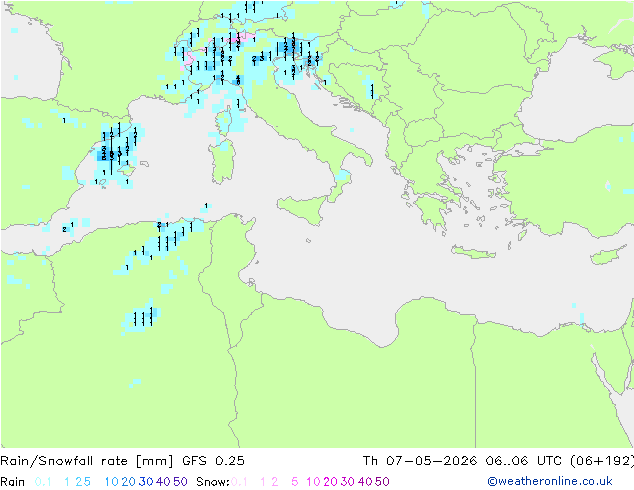Click the island of Sardinia on the map
Image resolution: width=634 pixels, height=490 pixels.
(x=222, y=162)
